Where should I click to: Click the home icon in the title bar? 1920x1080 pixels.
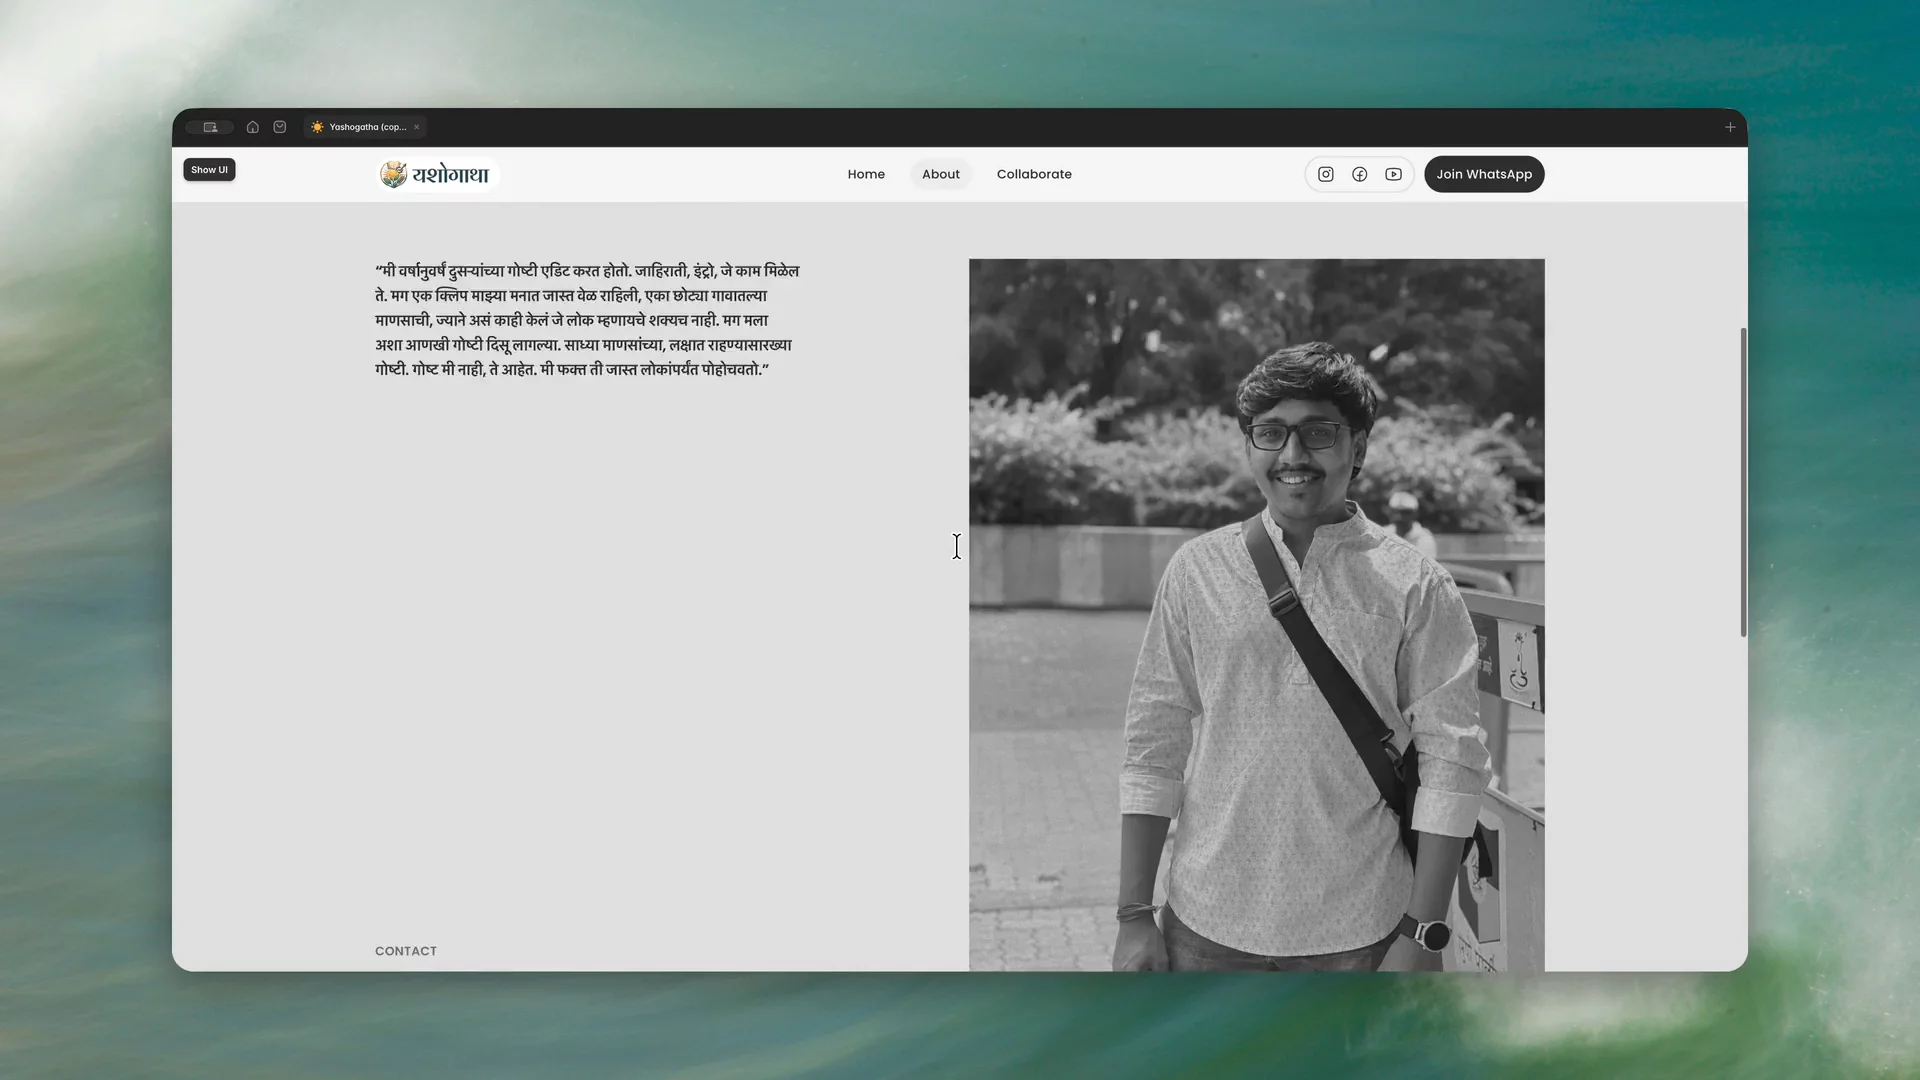click(x=253, y=127)
